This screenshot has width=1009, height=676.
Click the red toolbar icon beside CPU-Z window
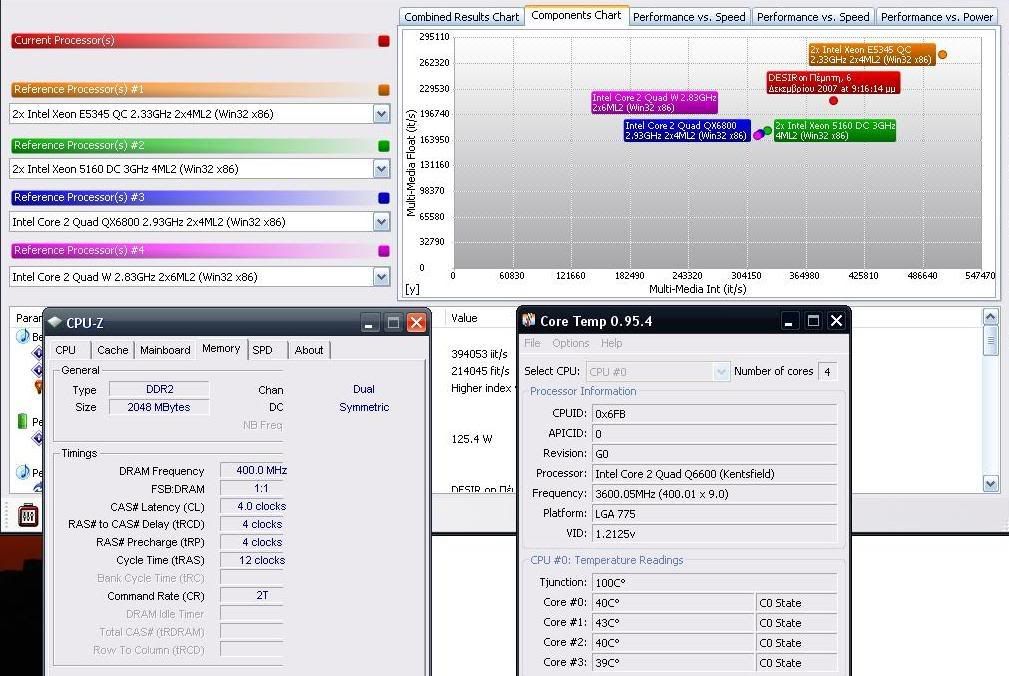(28, 516)
